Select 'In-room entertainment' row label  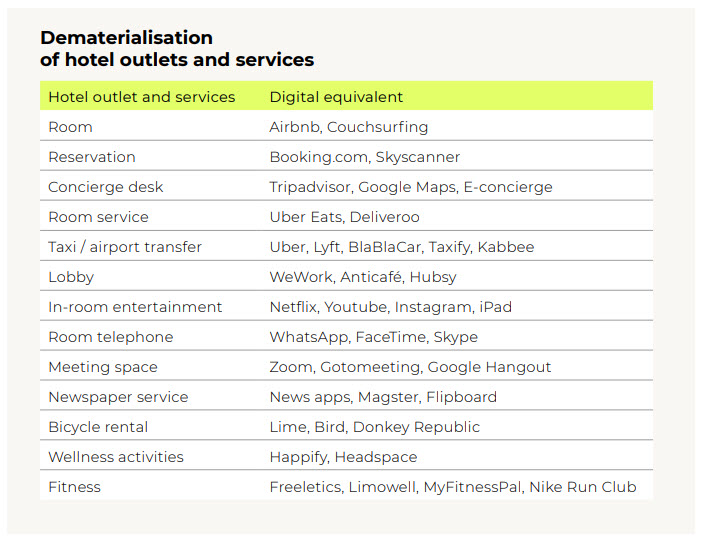[x=135, y=307]
